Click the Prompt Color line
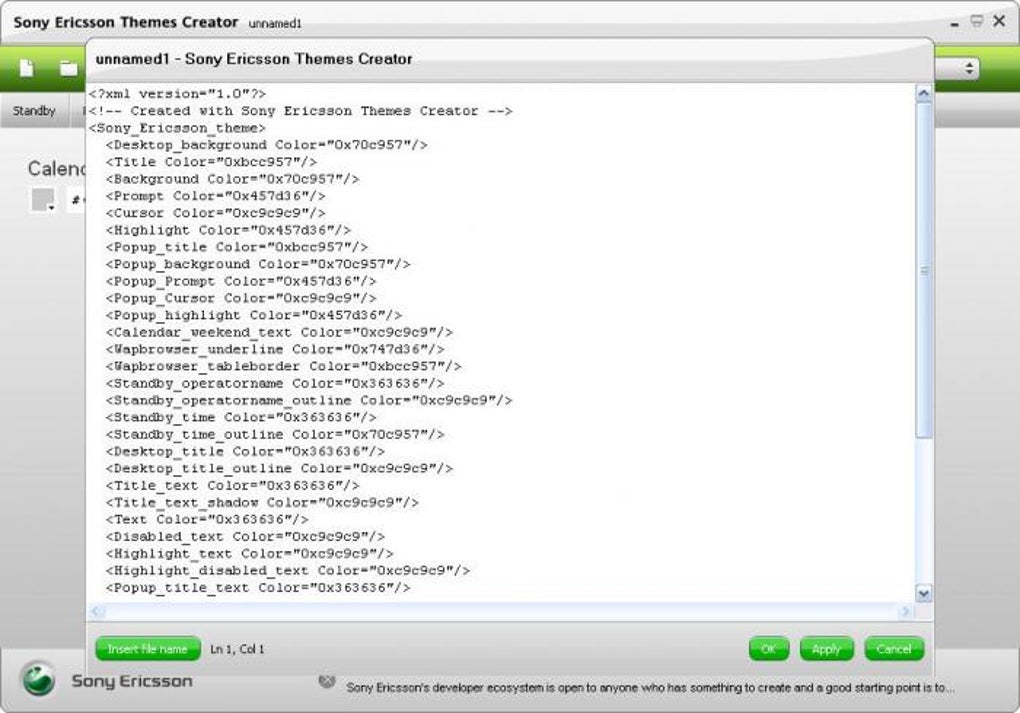The height and width of the screenshot is (713, 1020). coord(216,196)
